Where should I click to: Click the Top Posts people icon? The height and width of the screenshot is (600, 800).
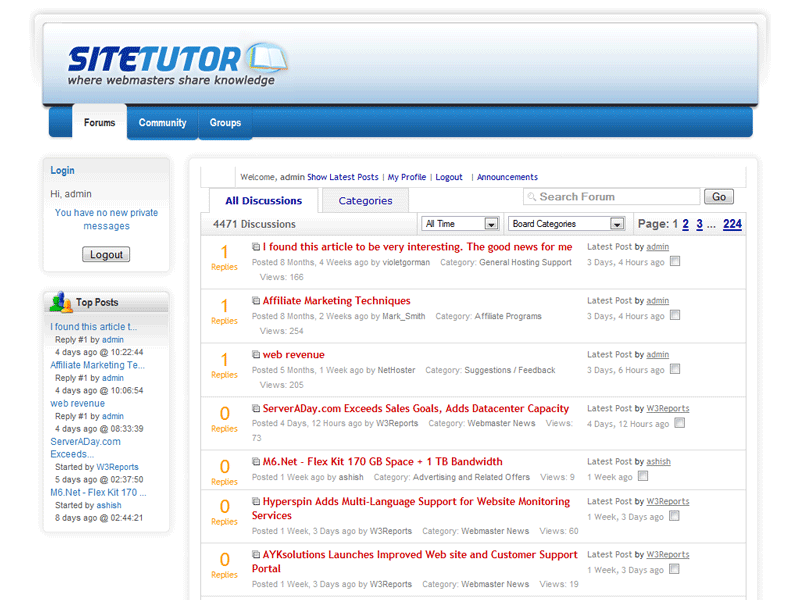(x=60, y=301)
